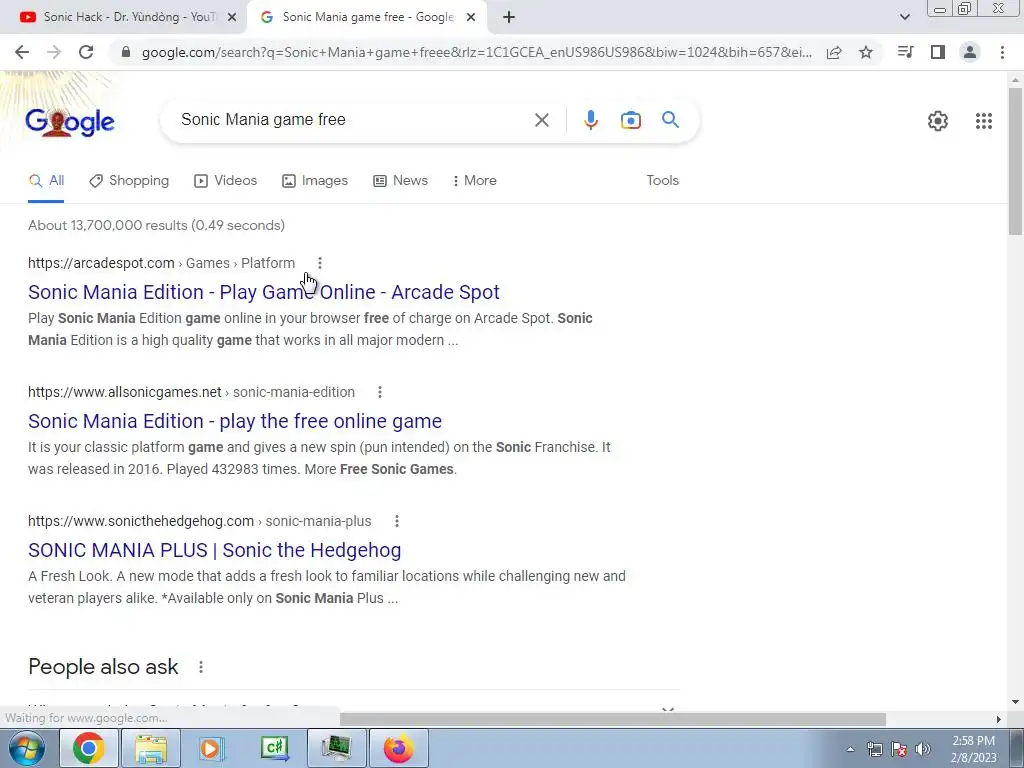Click the allsonicgames.net breadcrumb URL
The height and width of the screenshot is (768, 1024).
191,392
